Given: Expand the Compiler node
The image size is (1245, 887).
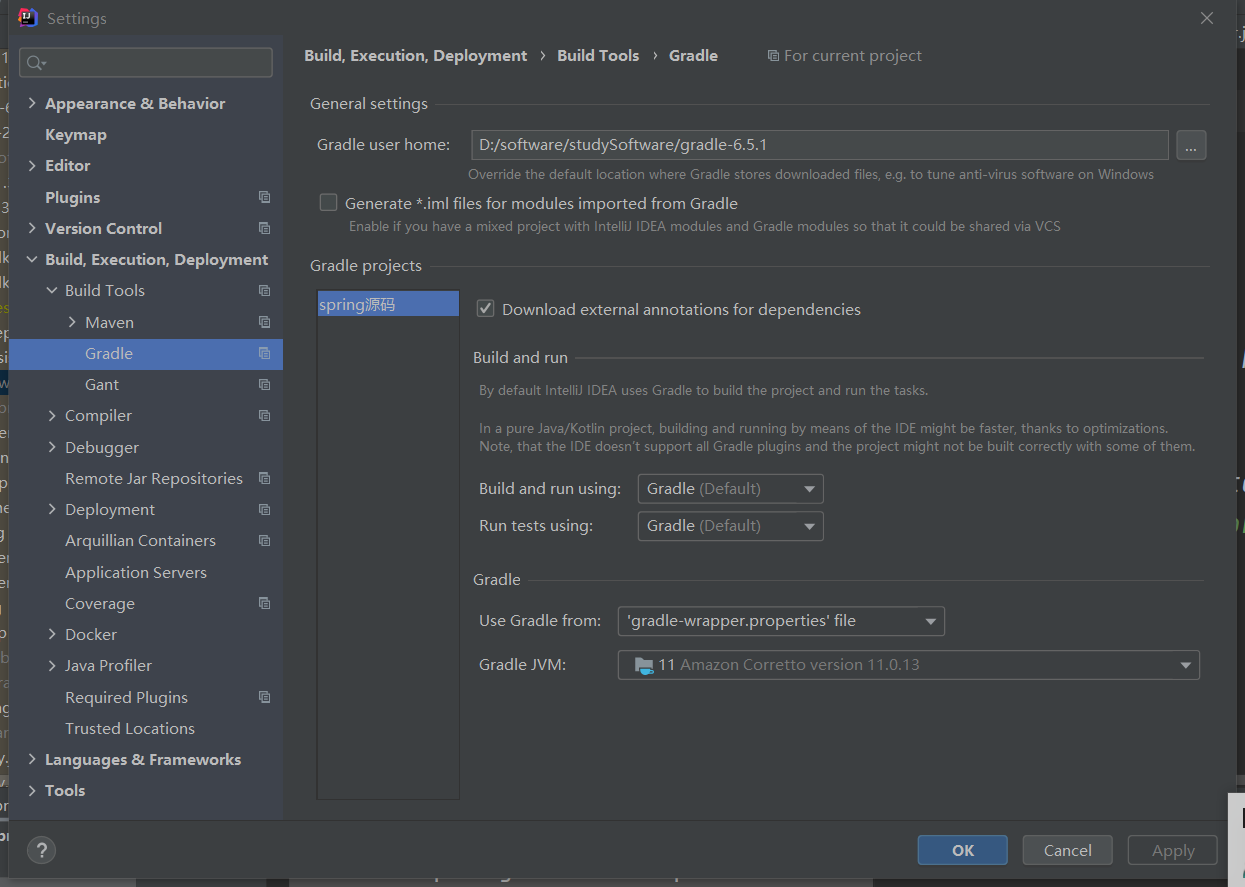Looking at the screenshot, I should 52,415.
